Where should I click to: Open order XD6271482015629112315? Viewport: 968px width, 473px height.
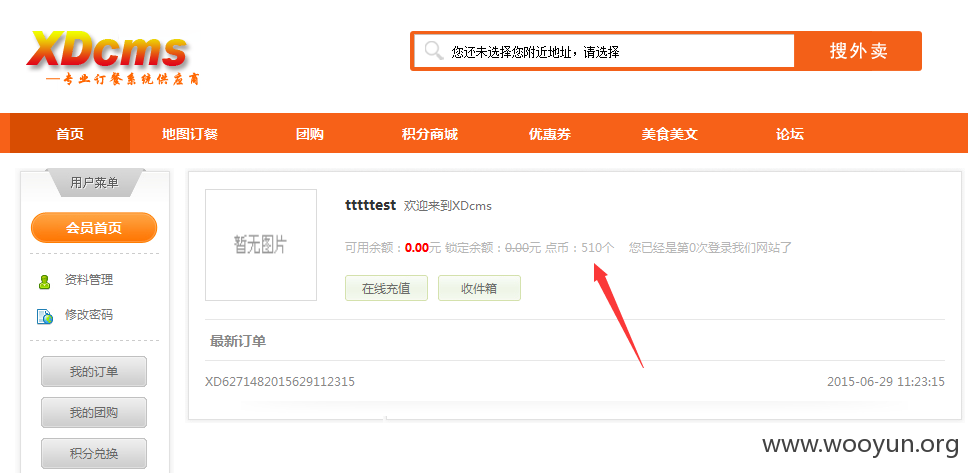pos(280,382)
